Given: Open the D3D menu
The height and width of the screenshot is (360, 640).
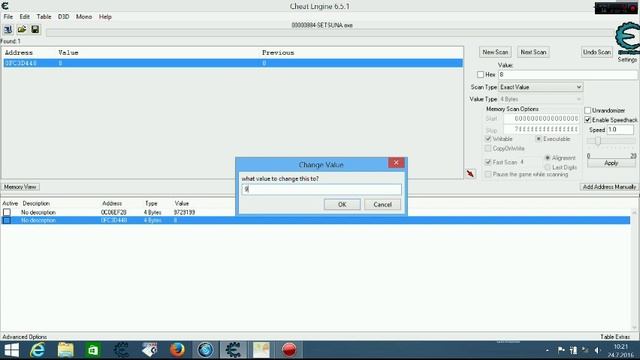Looking at the screenshot, I should (63, 17).
